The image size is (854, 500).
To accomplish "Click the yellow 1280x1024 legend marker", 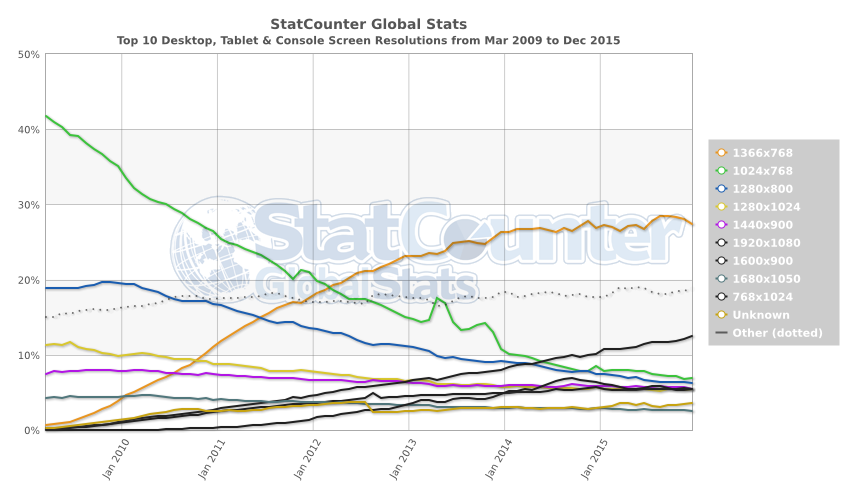I will coord(722,206).
